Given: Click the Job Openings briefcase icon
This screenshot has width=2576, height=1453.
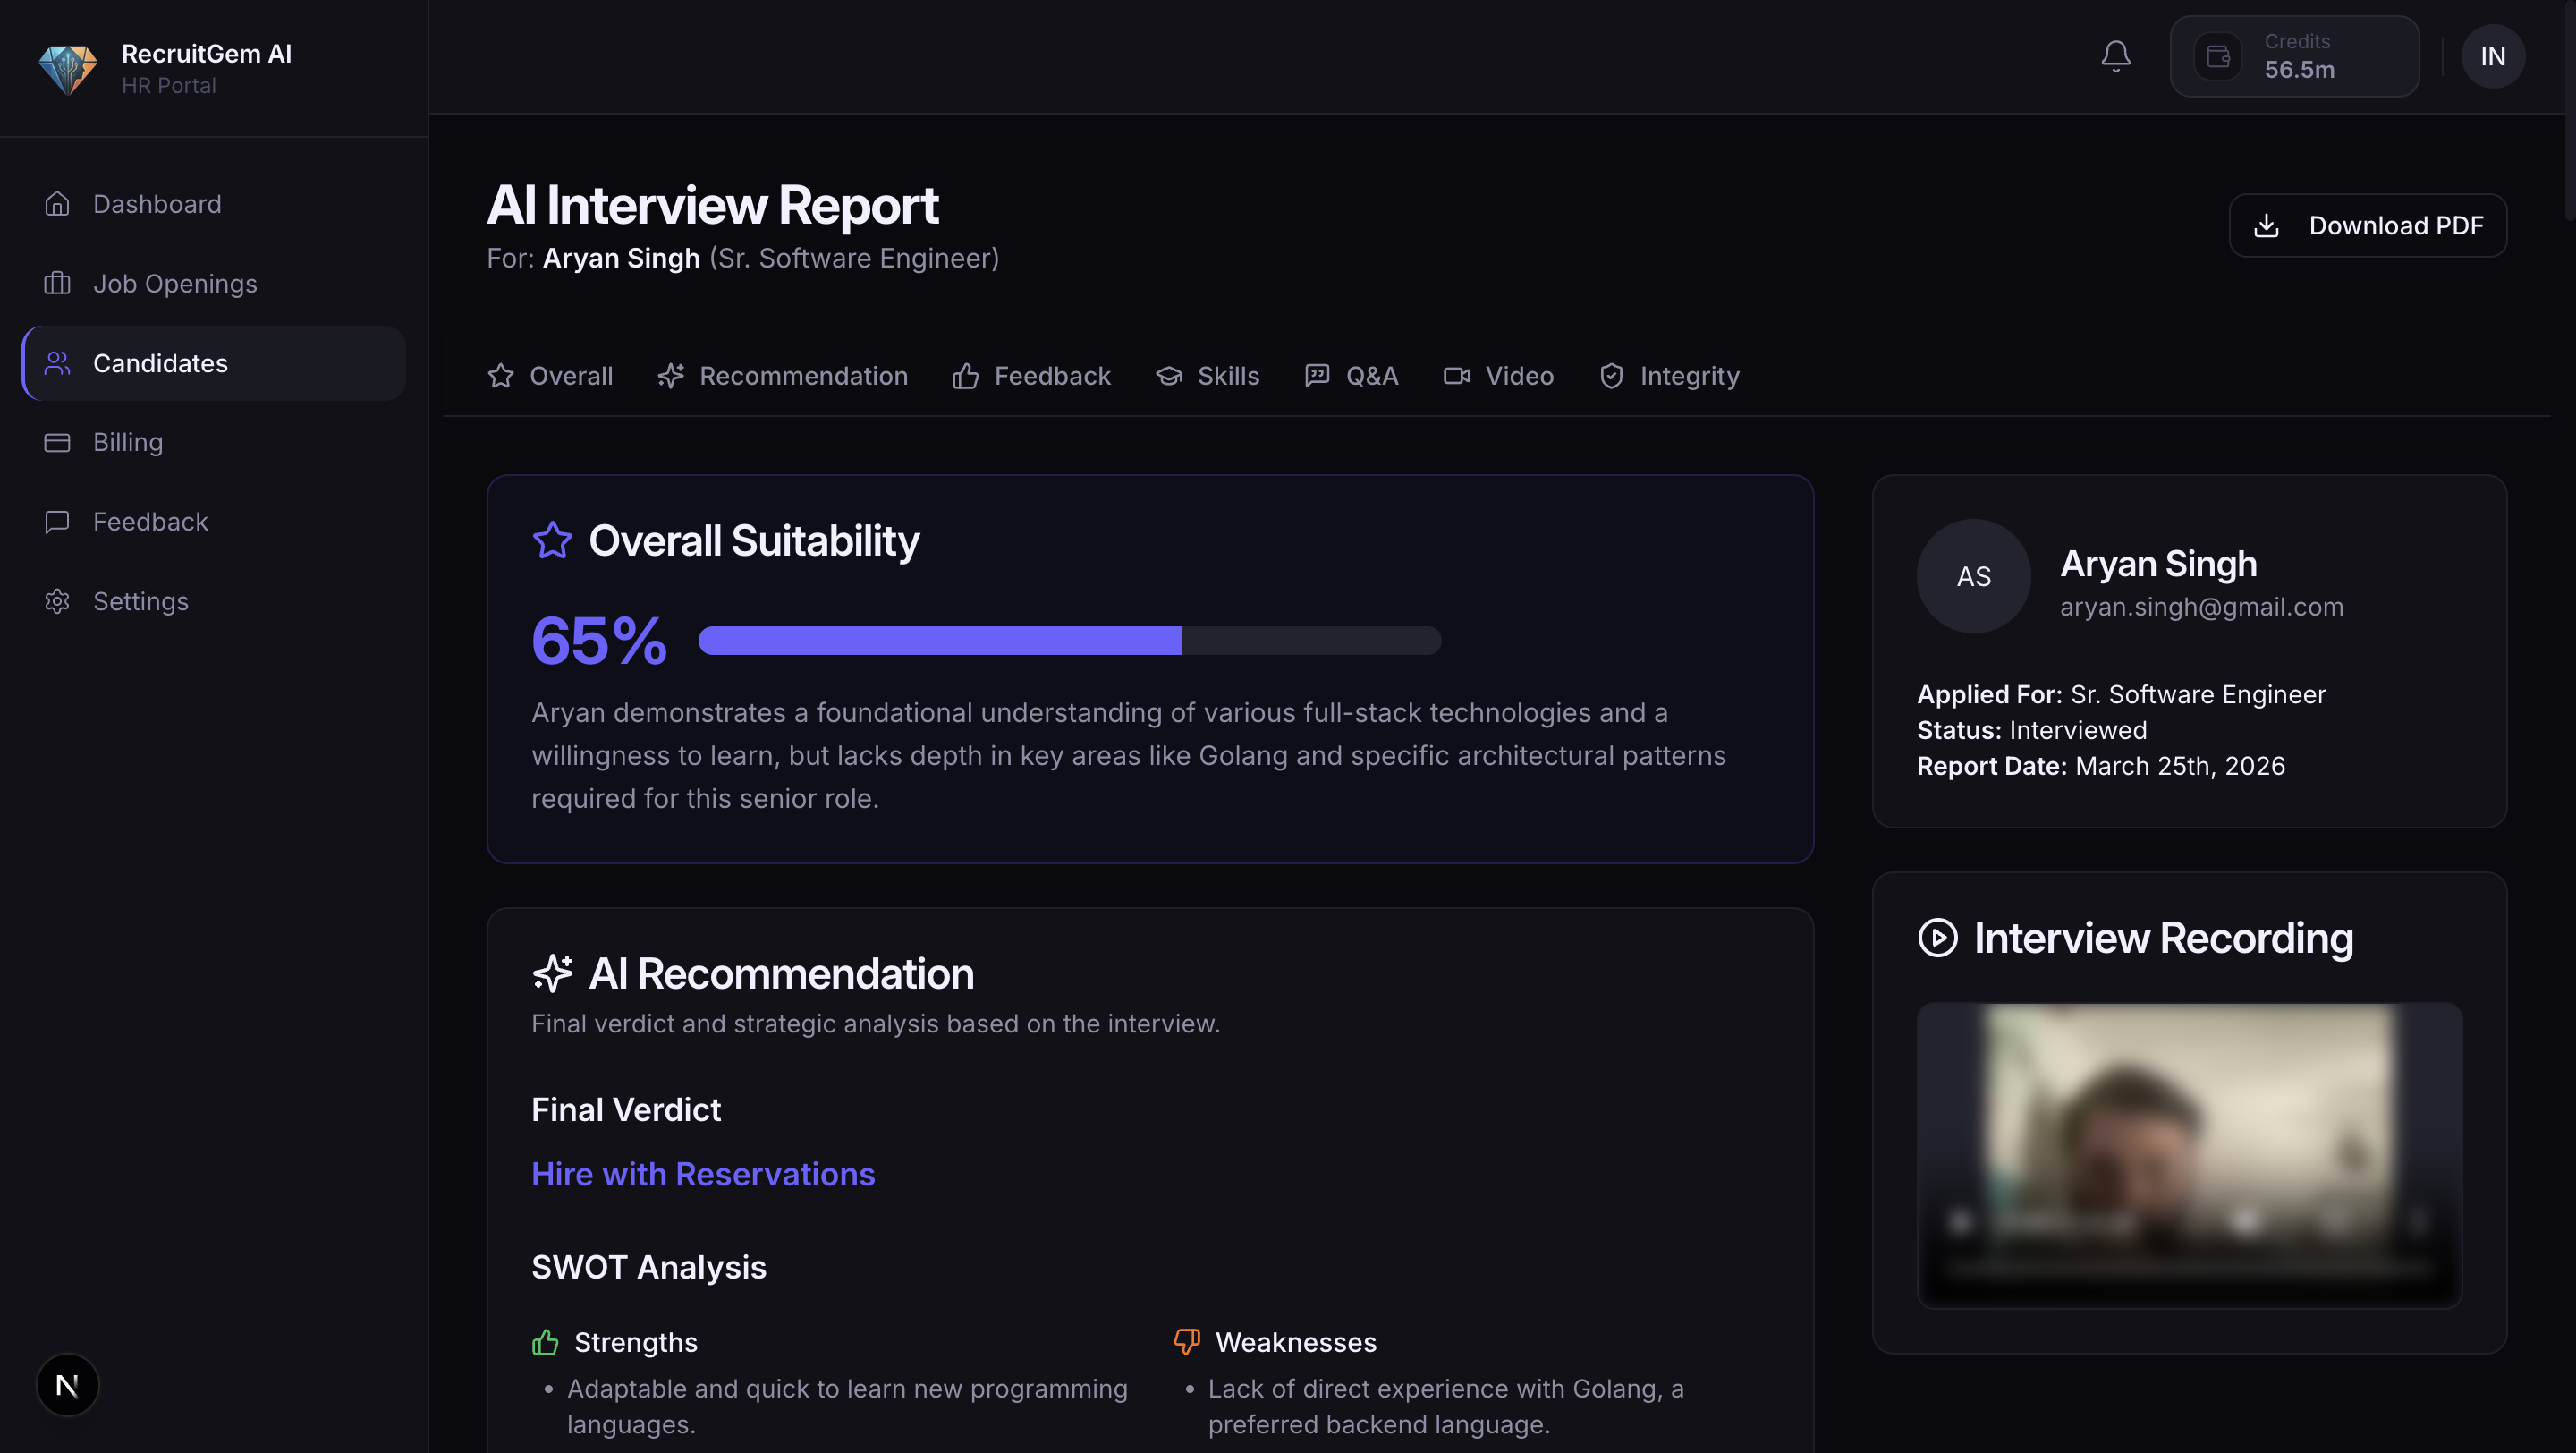Looking at the screenshot, I should (x=57, y=284).
